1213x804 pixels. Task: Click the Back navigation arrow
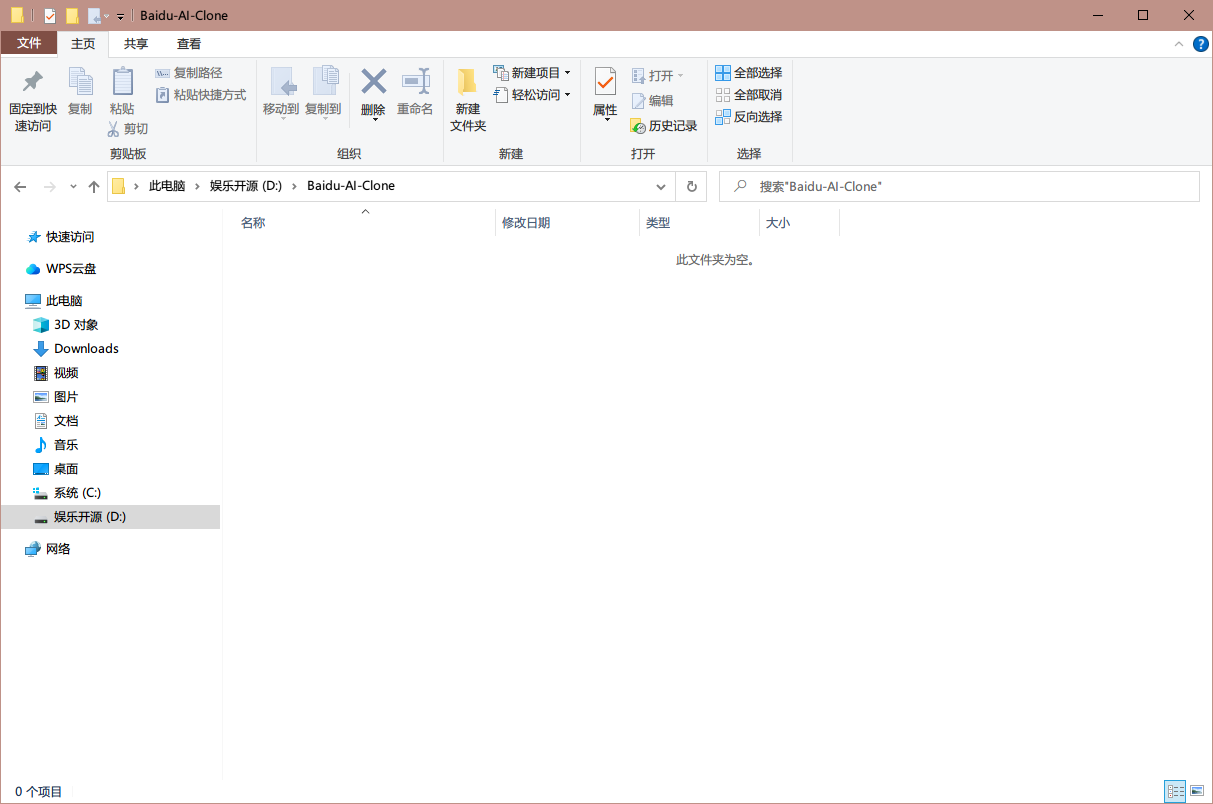coord(20,187)
